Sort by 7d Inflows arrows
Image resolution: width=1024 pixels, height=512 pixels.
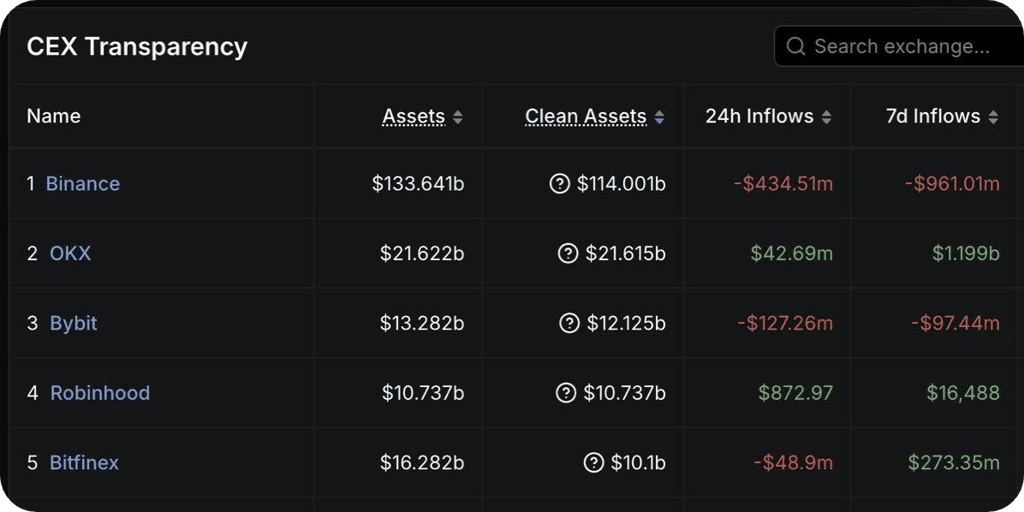coord(993,117)
